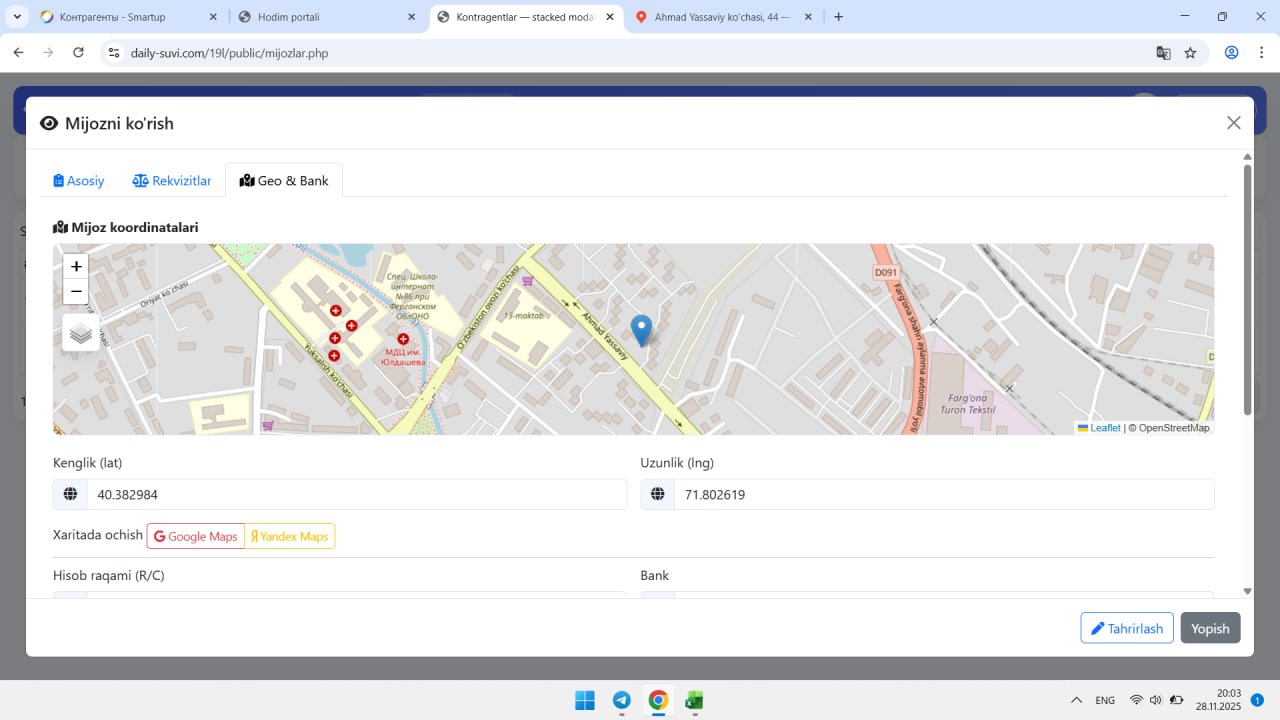Click the Chrome translate page icon

[x=1163, y=53]
